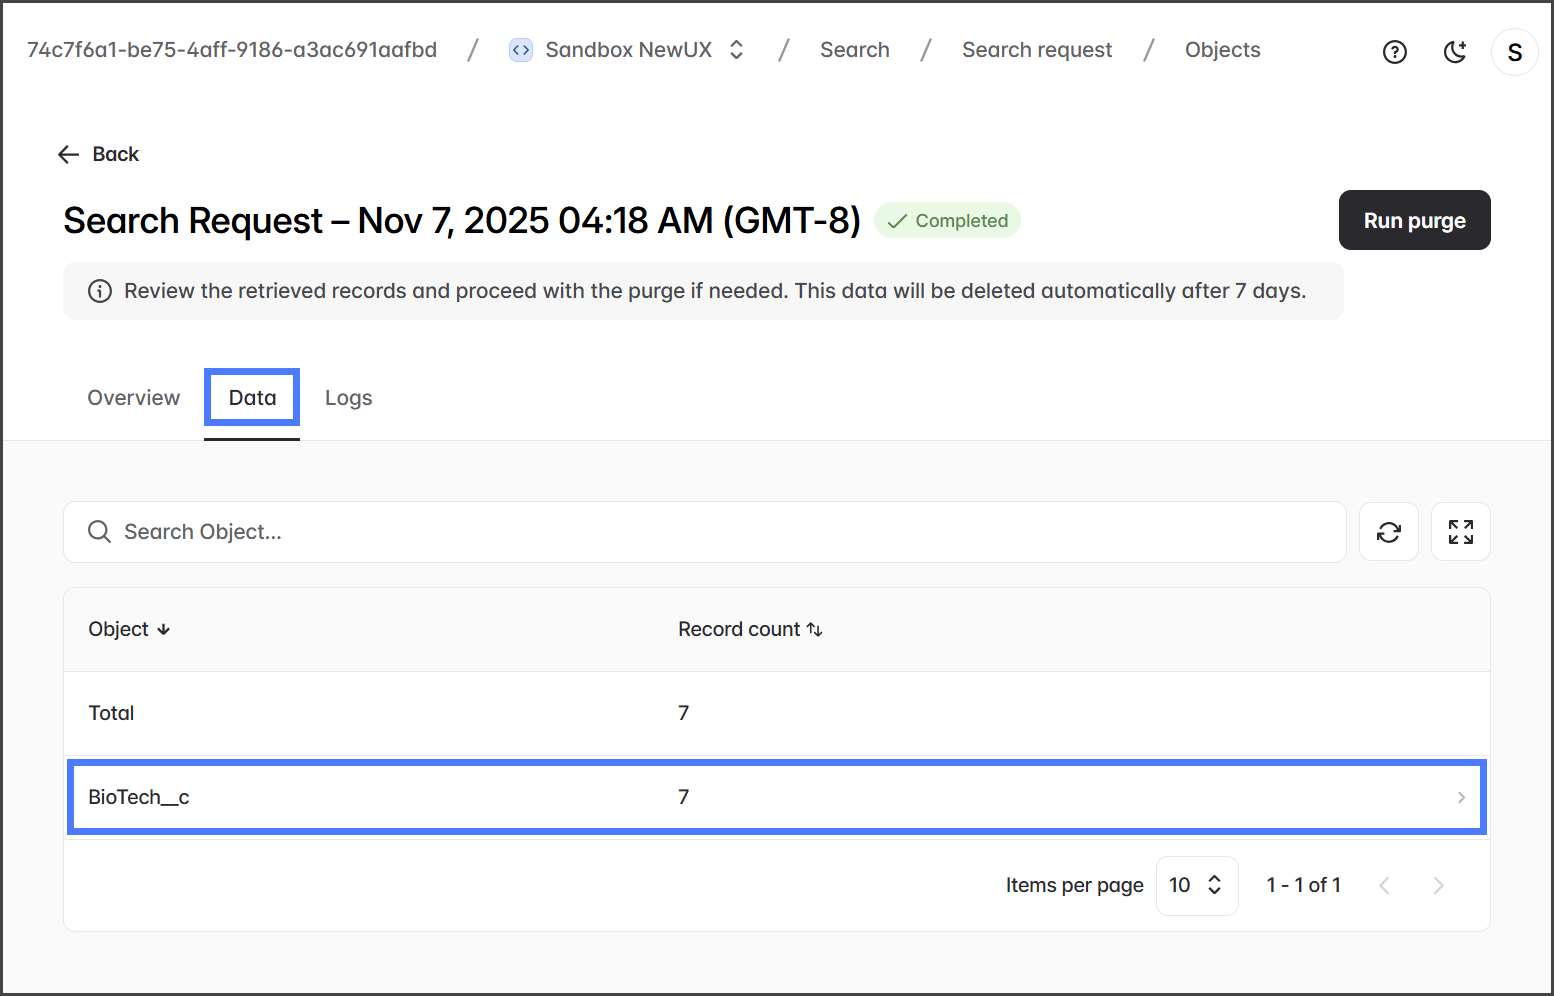Open the help question mark icon

click(1394, 52)
